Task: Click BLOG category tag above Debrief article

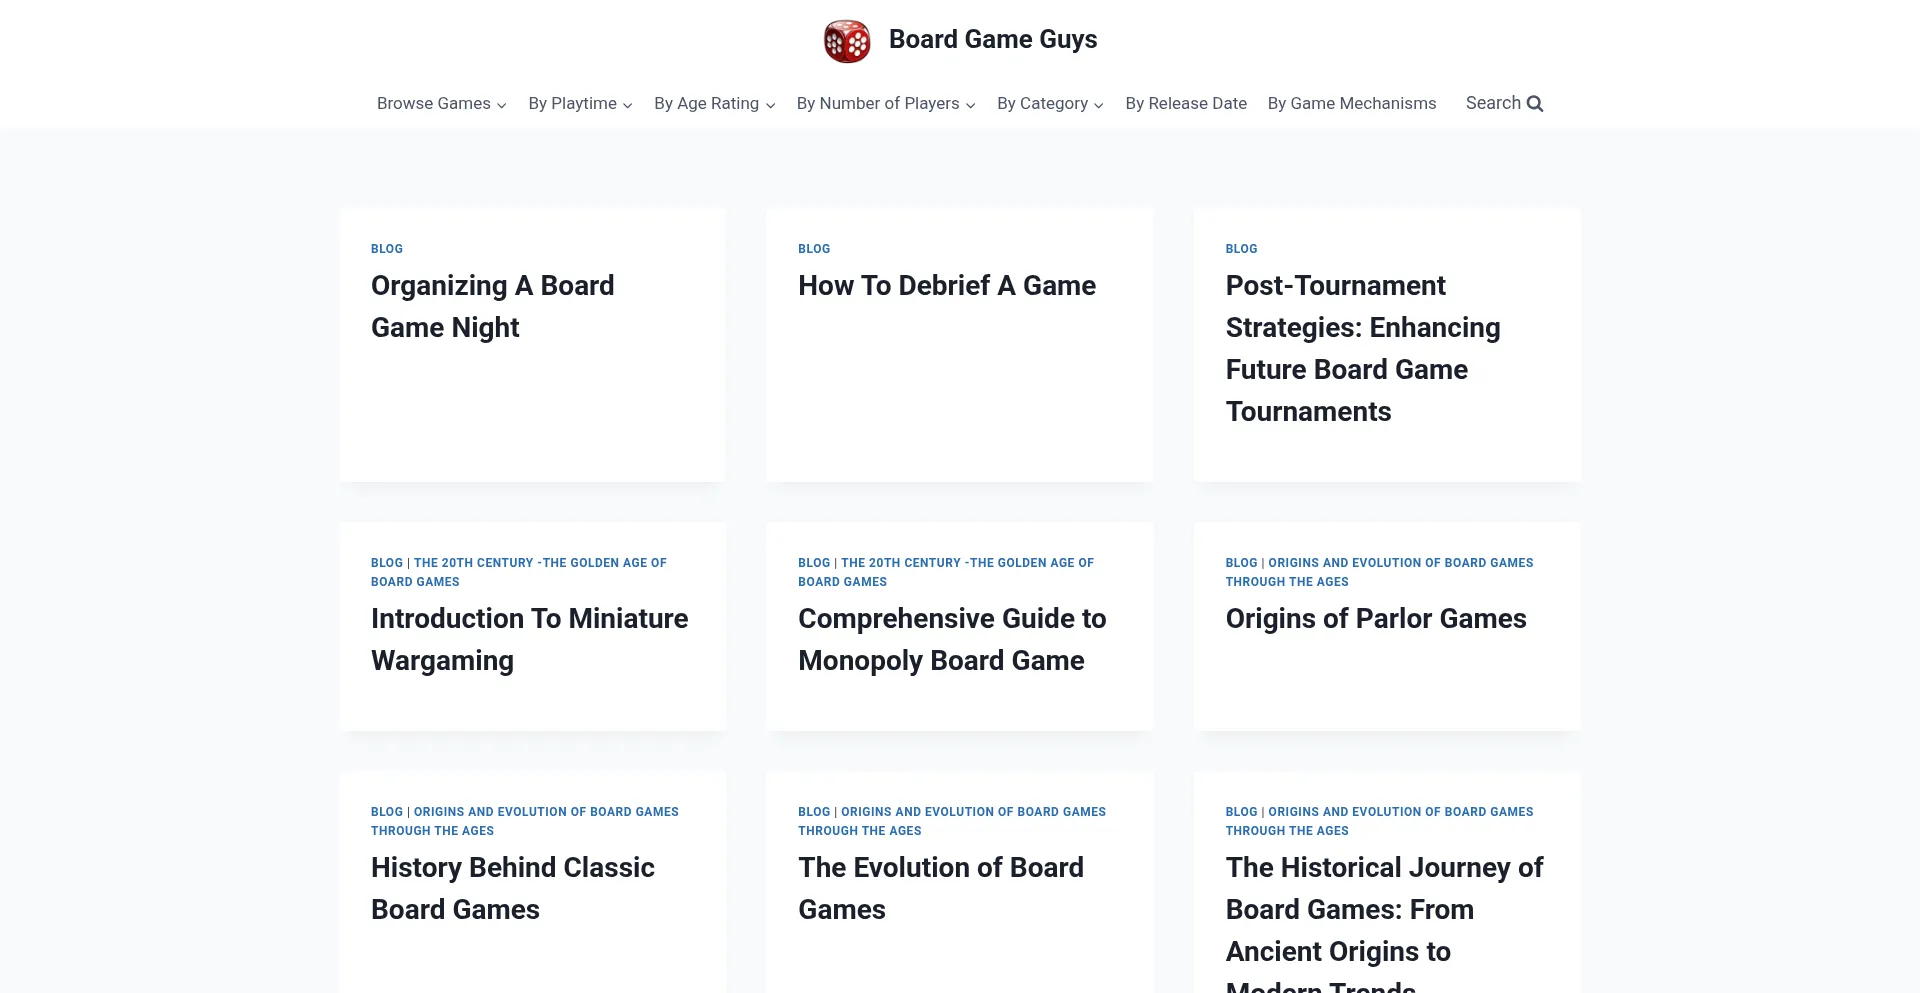Action: pos(814,249)
